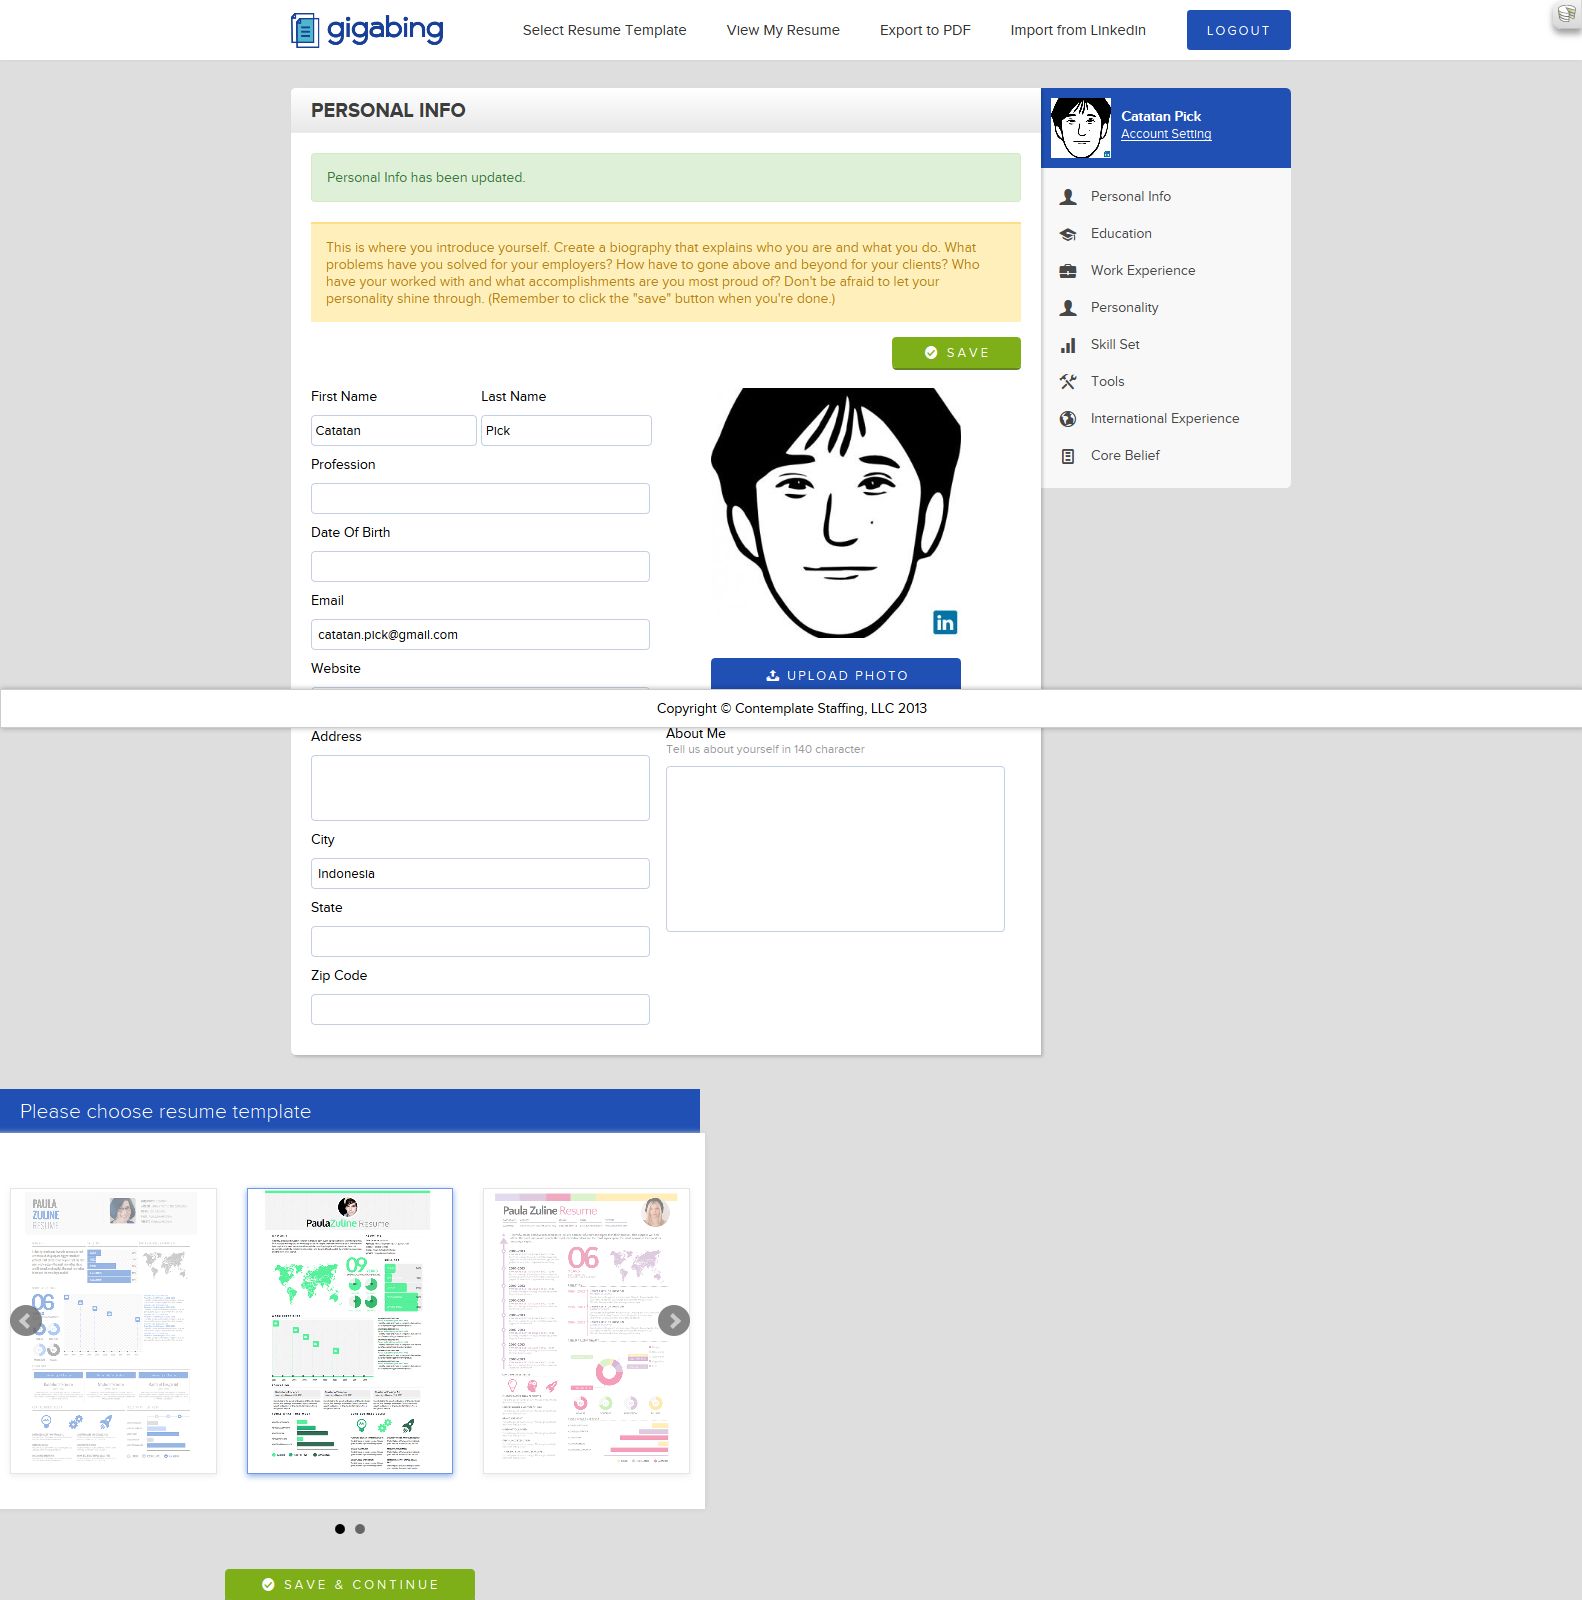
Task: Click the Tools wrench icon in sidebar
Action: click(1068, 382)
